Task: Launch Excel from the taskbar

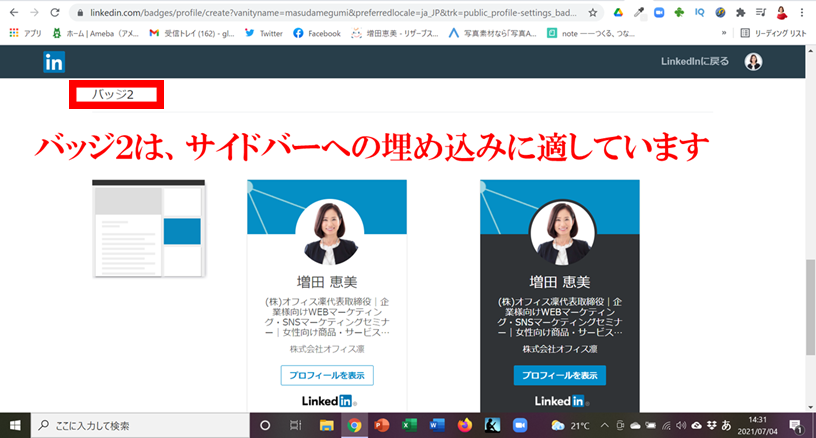Action: [x=409, y=425]
